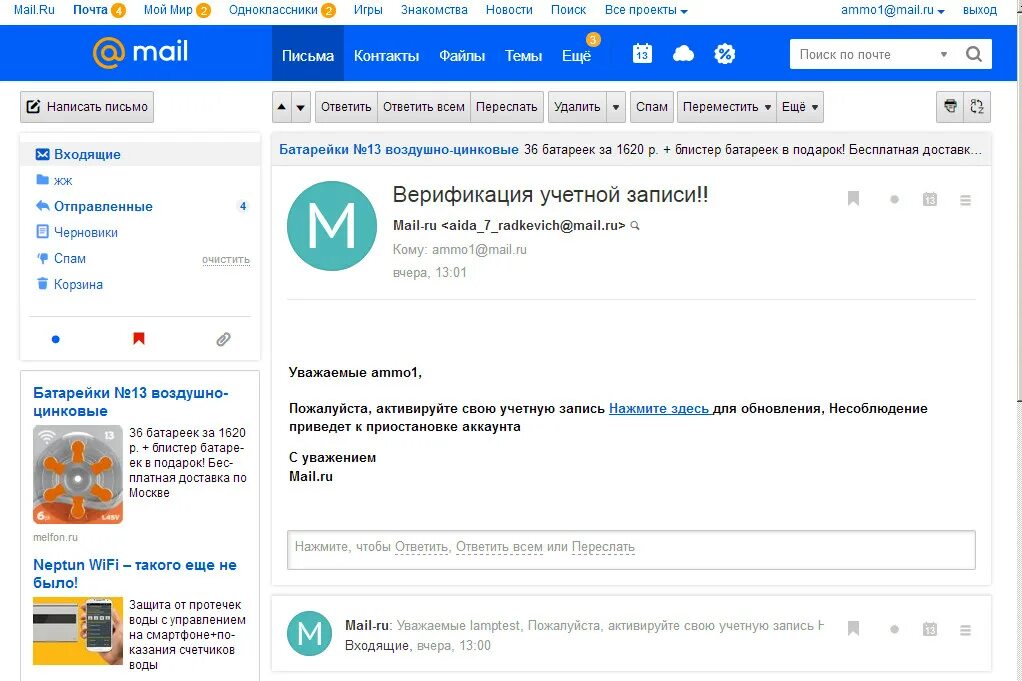Mark letter as Спам in toolbar
The height and width of the screenshot is (681, 1022).
pos(652,107)
